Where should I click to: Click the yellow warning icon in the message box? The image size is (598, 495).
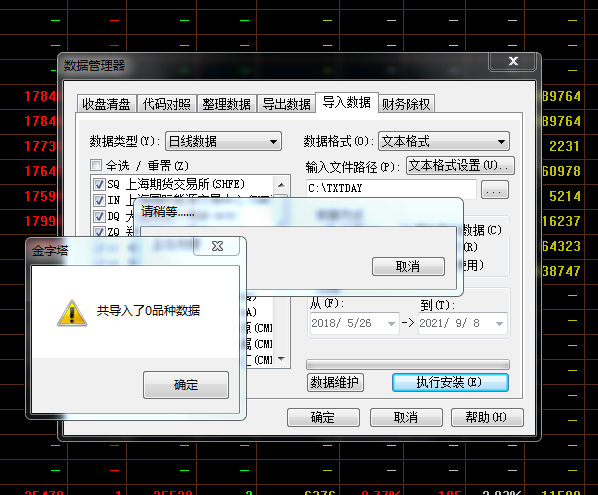coord(72,313)
